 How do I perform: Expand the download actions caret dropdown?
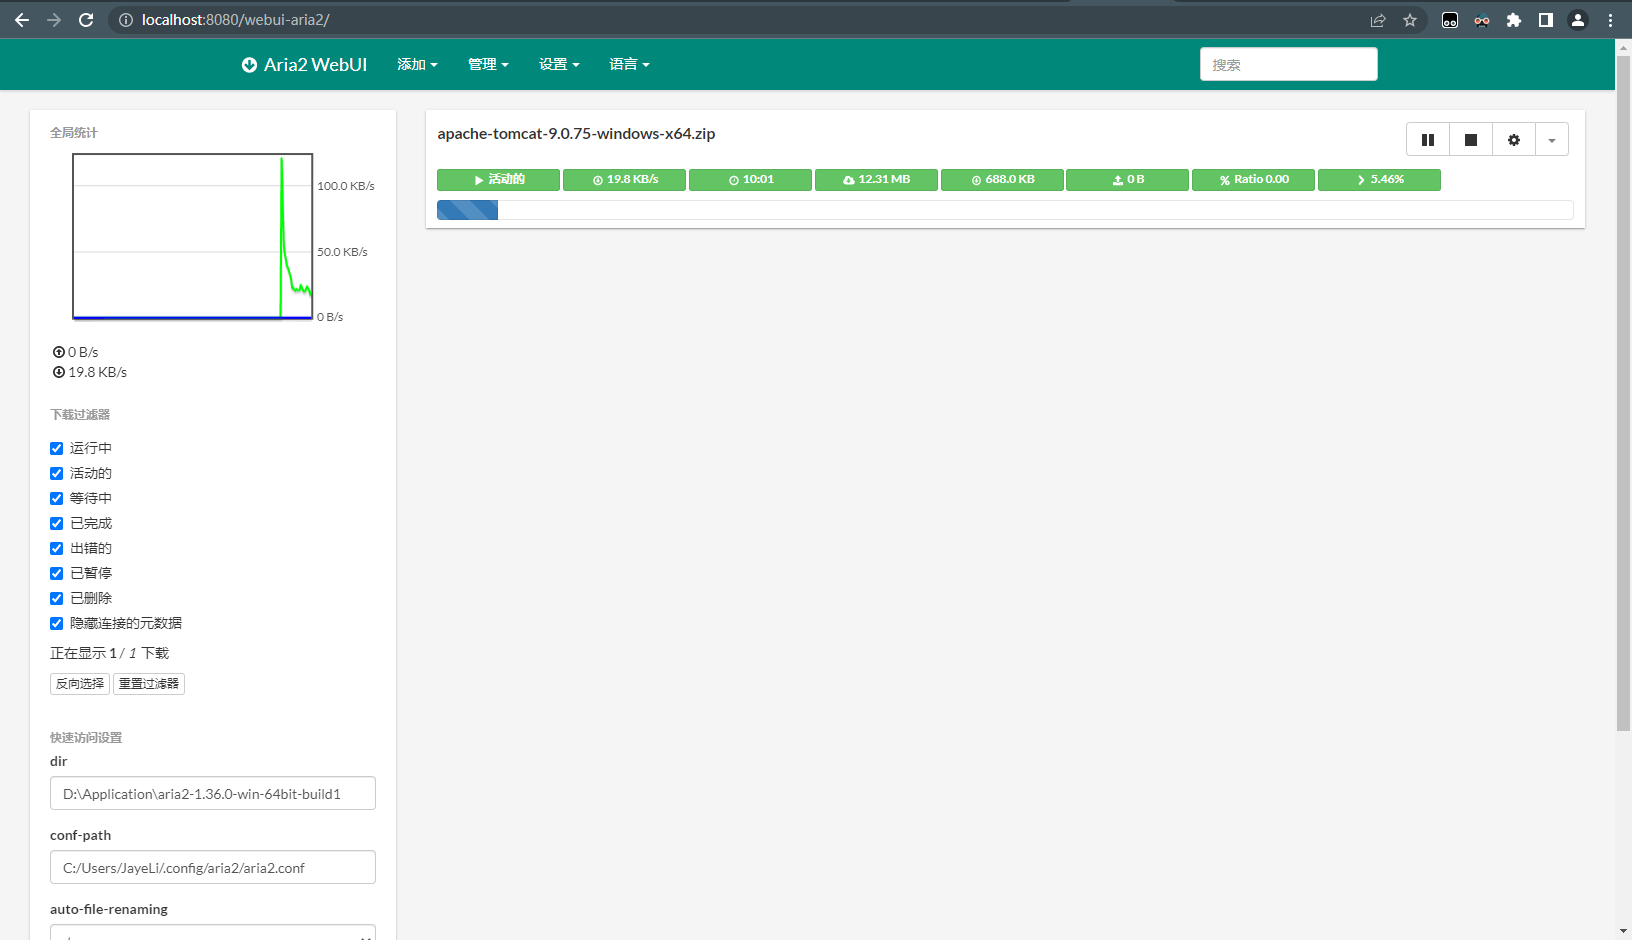point(1552,140)
